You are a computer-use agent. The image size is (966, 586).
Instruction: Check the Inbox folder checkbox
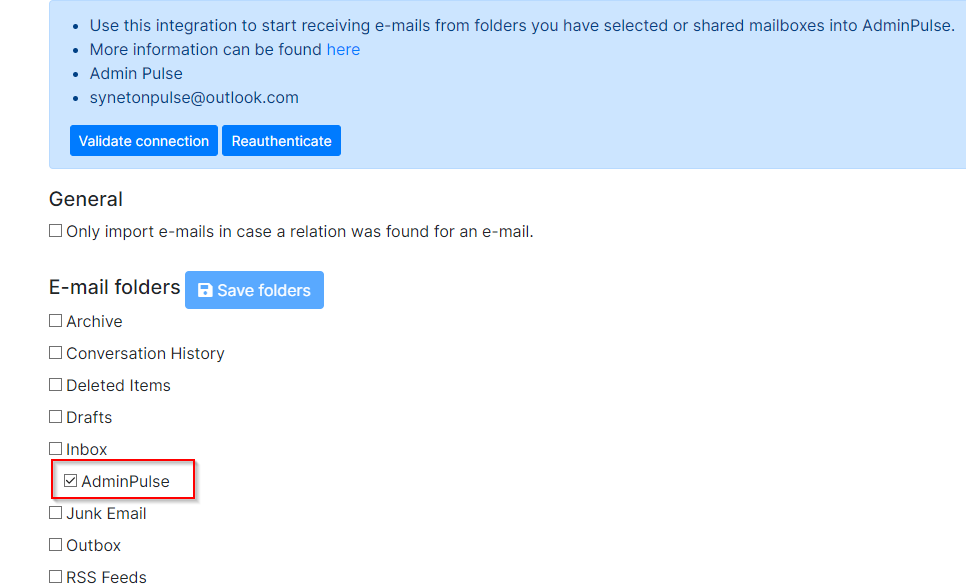56,450
